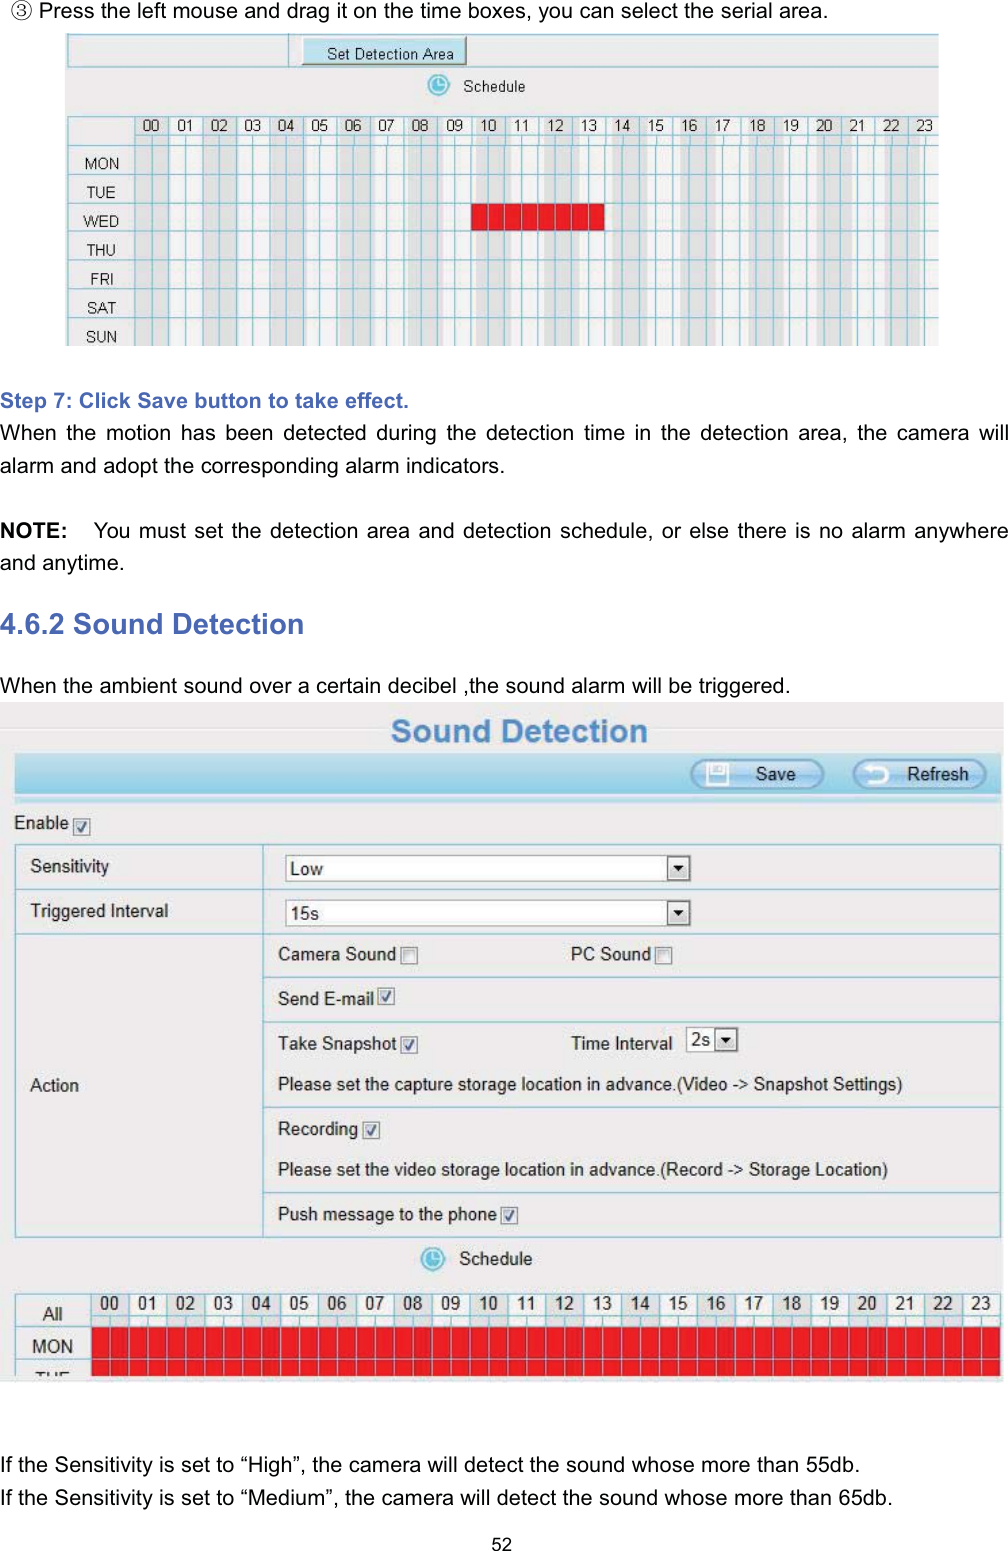Viewport: 1008px width, 1551px height.
Task: Select the MON row in lower schedule
Action: point(53,1346)
